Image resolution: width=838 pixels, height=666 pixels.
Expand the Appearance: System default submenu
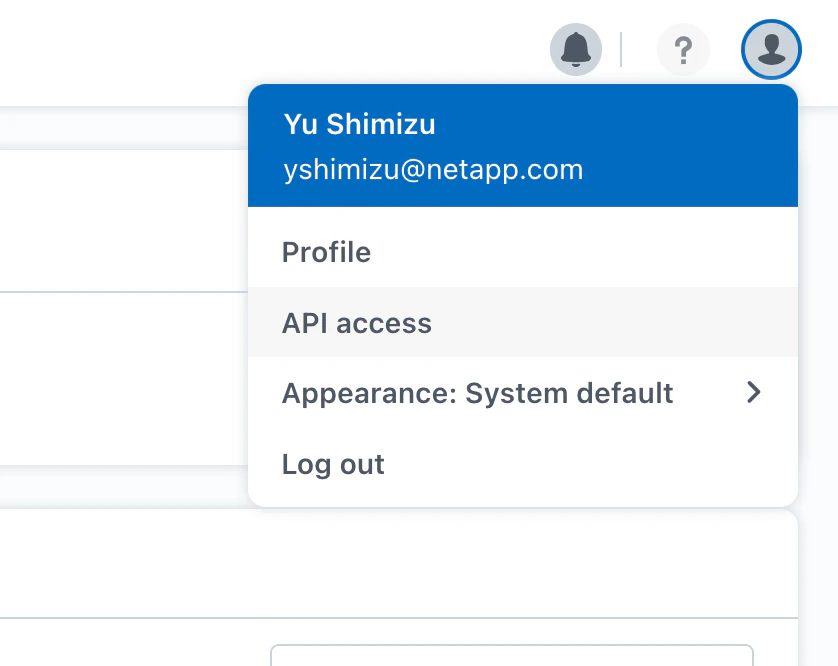click(x=523, y=393)
